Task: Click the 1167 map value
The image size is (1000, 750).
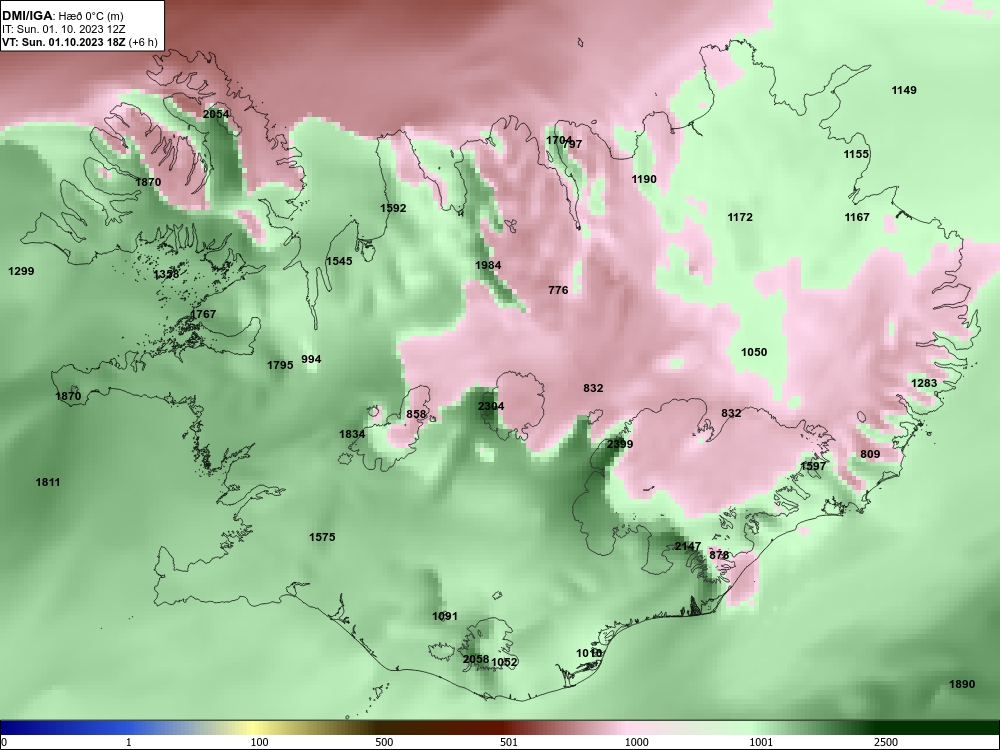Action: 857,217
